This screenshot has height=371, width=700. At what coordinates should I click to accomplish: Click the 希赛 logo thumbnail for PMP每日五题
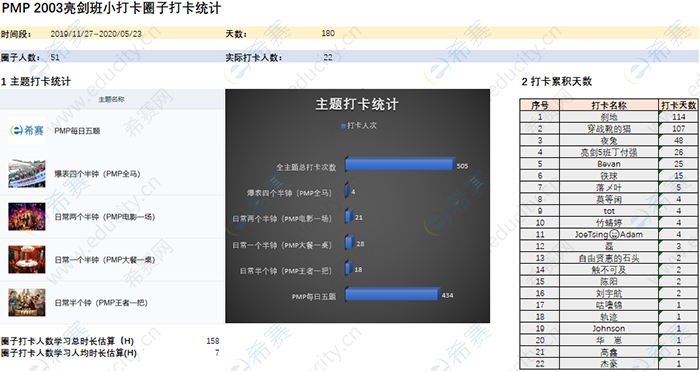click(27, 130)
